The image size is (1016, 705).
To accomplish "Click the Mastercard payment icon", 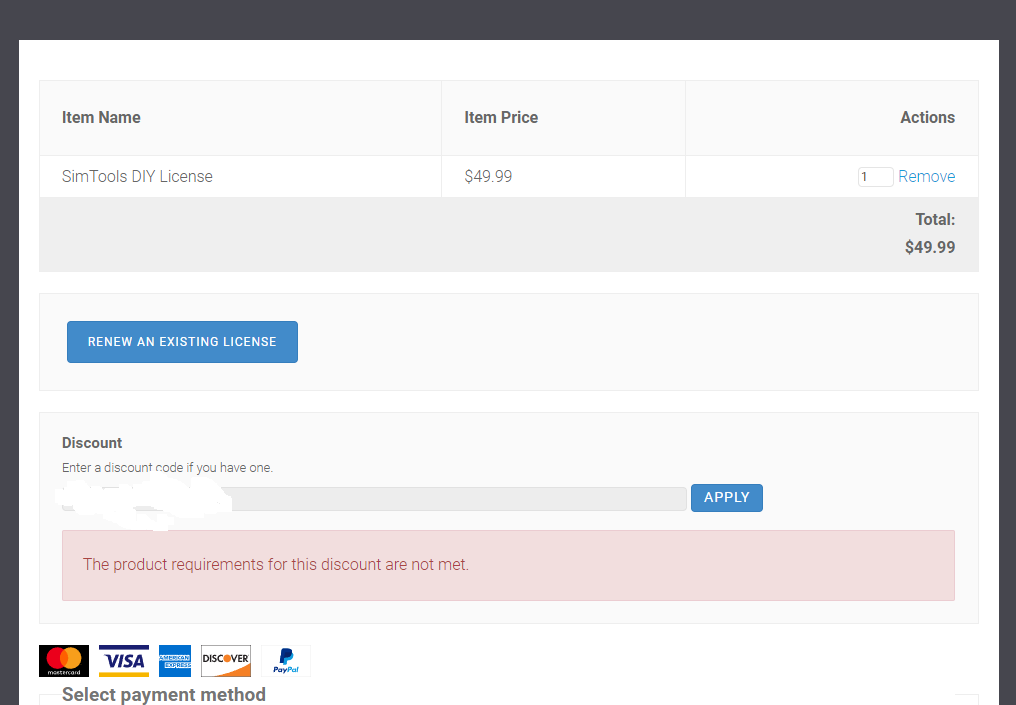I will (64, 661).
